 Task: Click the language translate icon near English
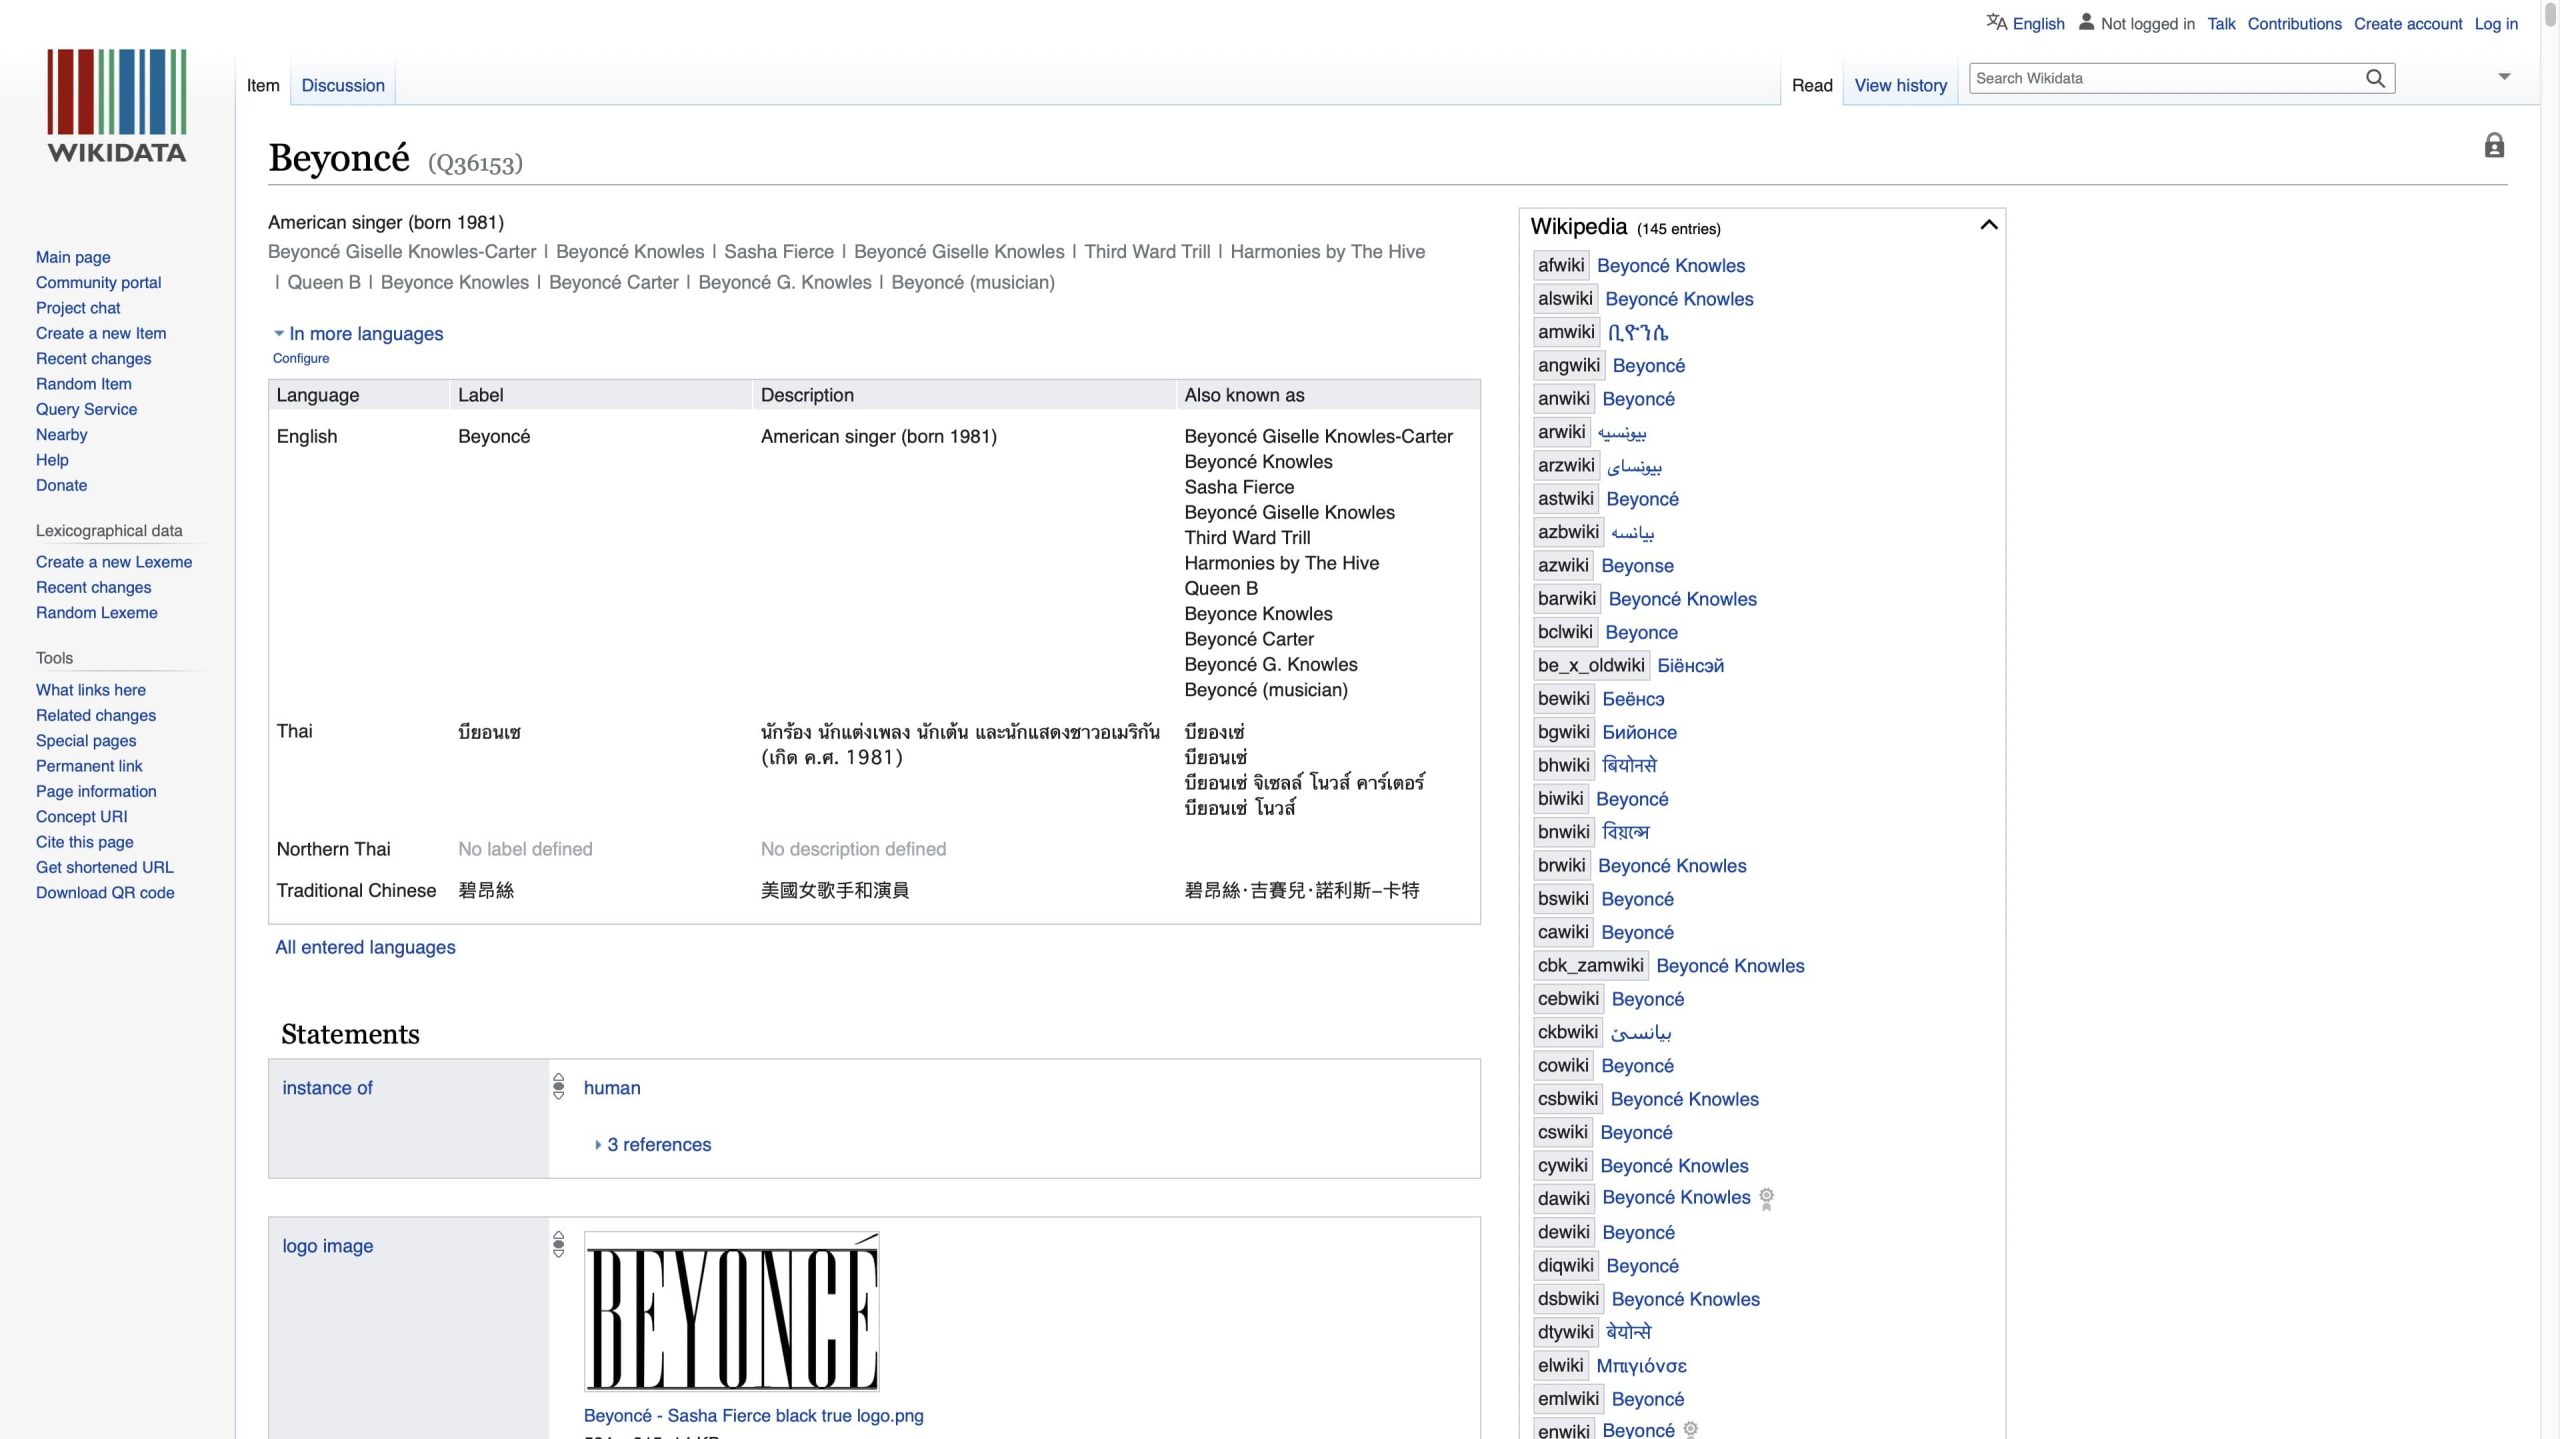(1996, 22)
